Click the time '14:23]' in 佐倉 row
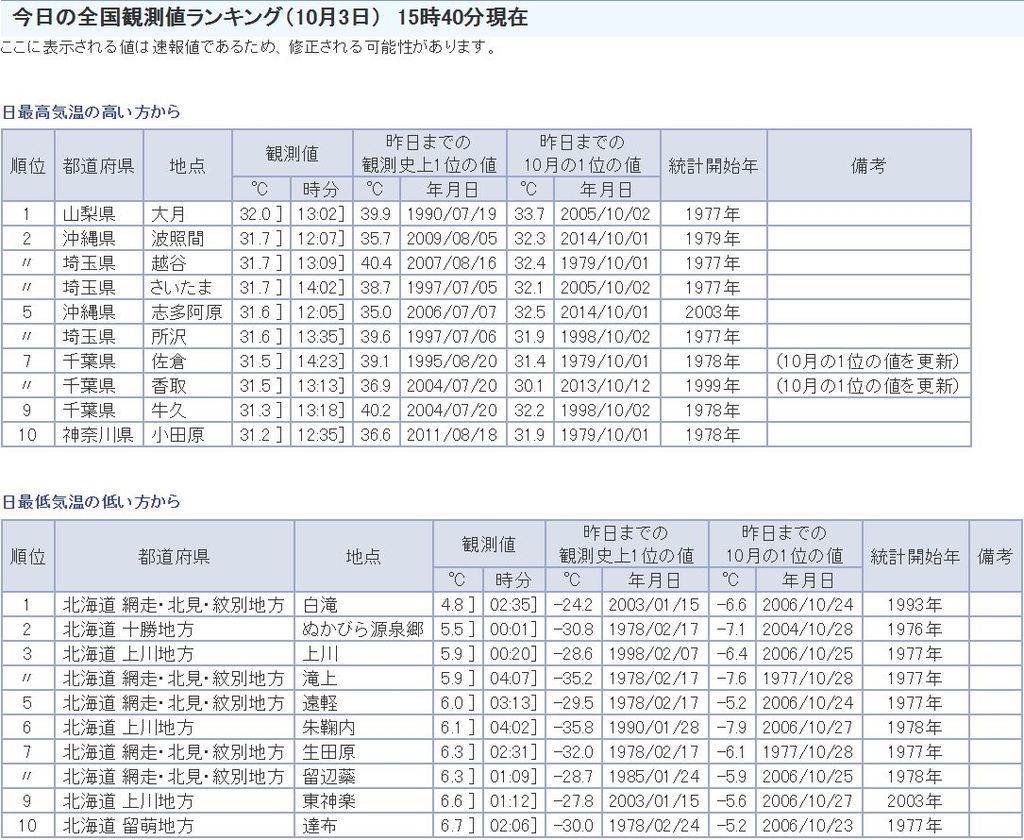1024x840 pixels. click(x=321, y=361)
